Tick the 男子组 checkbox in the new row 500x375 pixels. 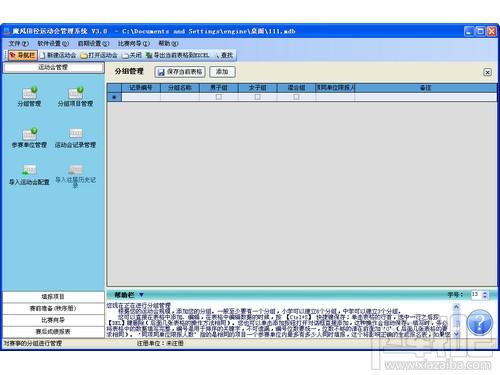click(x=219, y=97)
